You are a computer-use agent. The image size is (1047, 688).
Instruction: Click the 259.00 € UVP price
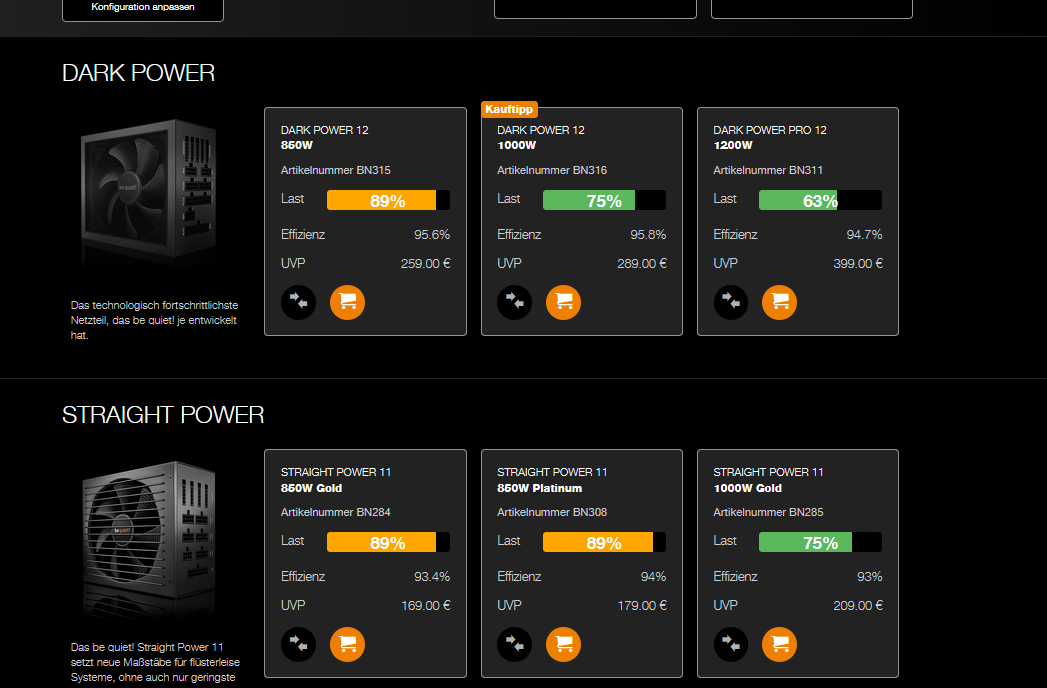click(x=425, y=264)
